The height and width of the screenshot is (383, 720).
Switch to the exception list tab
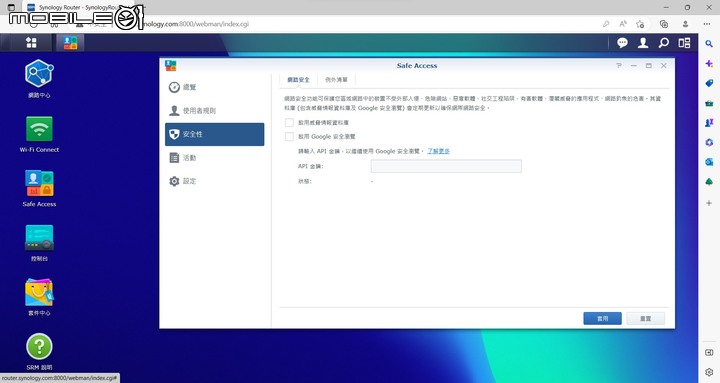pos(336,80)
